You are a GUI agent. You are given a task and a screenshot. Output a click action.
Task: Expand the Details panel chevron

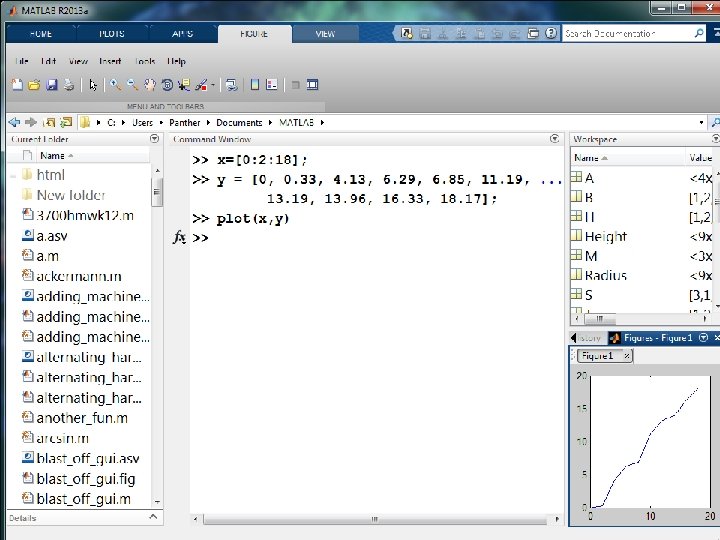153,517
